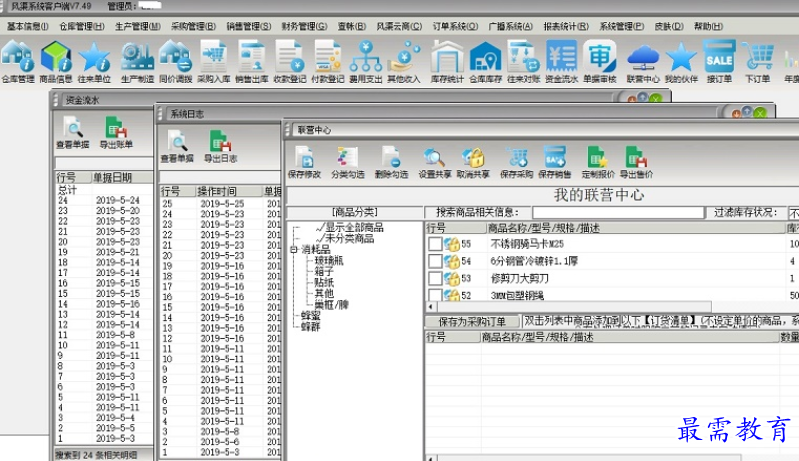
Task: Tick checkbox for 6分钢管冷镀锌1.1厚 row
Action: [x=435, y=261]
